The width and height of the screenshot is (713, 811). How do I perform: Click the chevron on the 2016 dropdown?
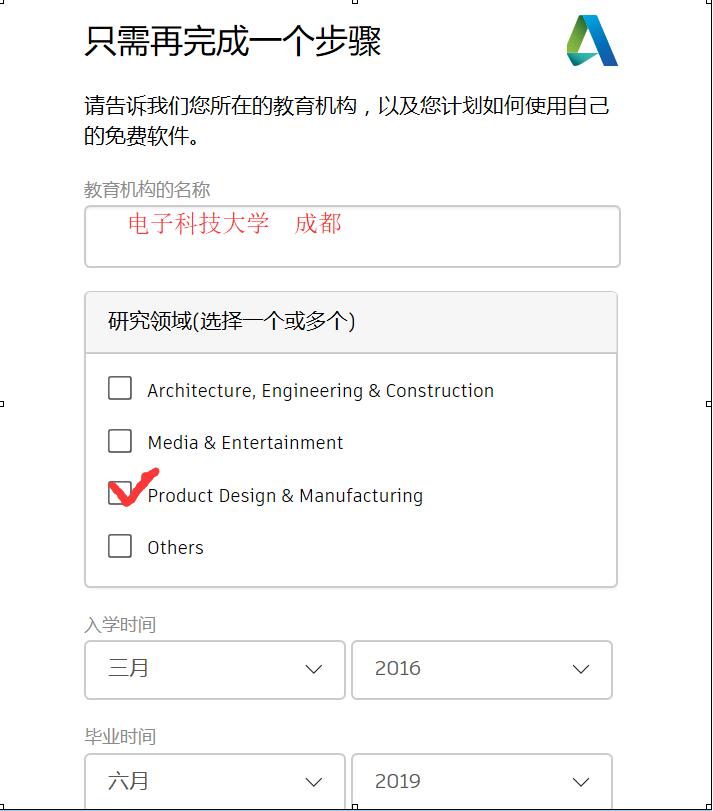pos(580,670)
